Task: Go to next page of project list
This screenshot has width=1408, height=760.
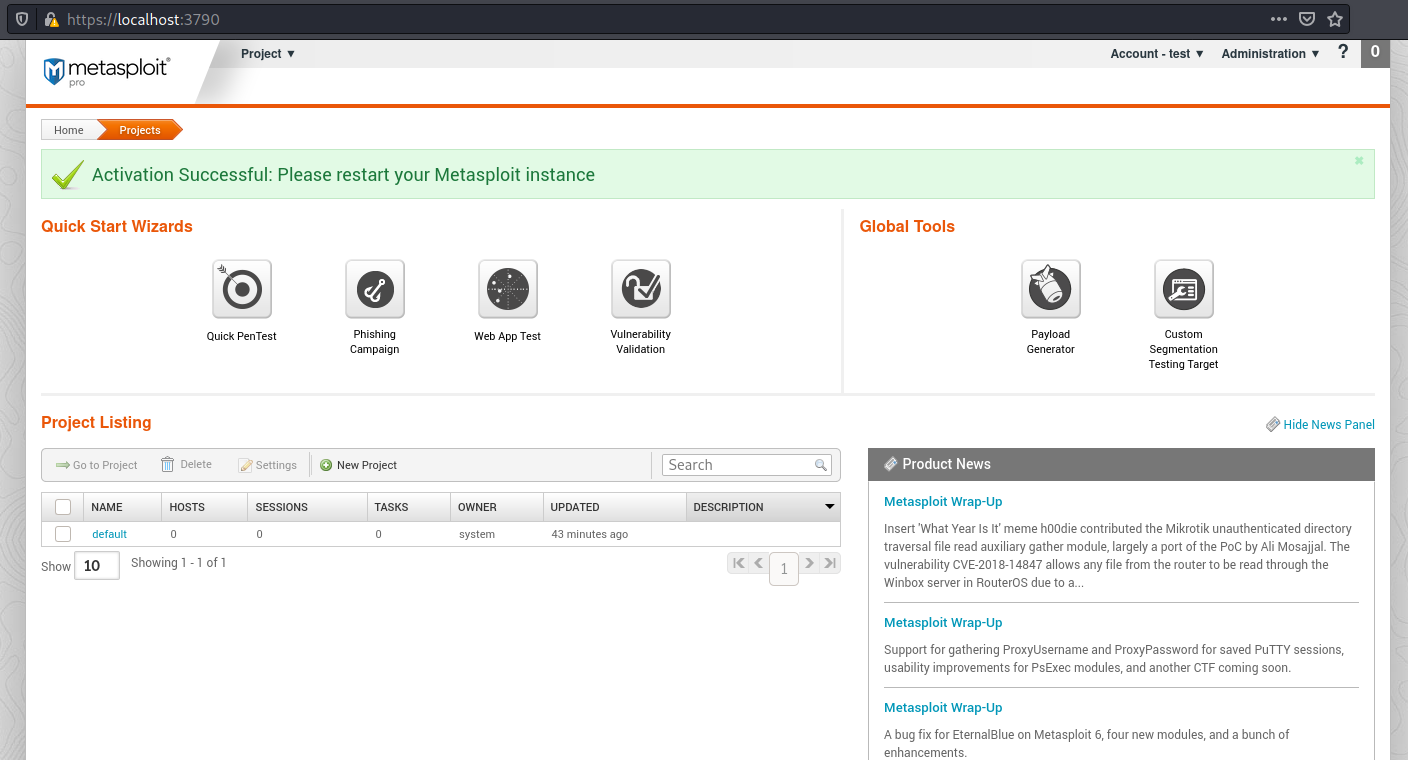Action: pos(810,563)
